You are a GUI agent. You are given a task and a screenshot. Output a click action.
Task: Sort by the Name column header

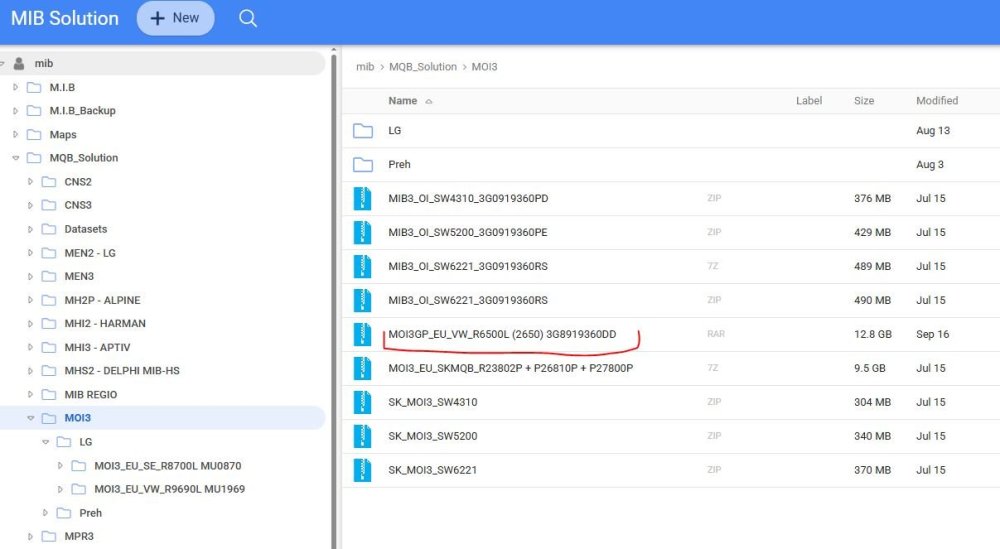coord(402,101)
